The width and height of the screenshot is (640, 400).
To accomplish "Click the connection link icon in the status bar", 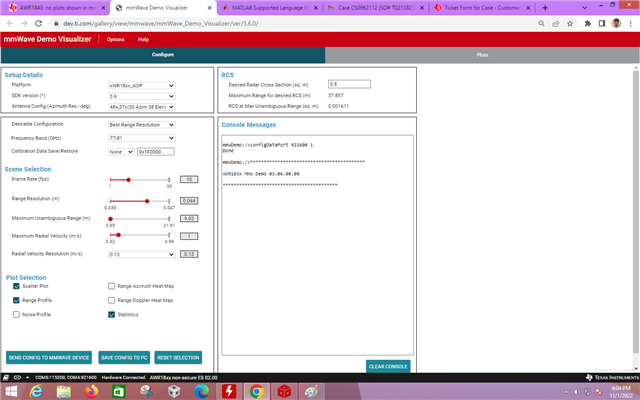I will pos(17,378).
